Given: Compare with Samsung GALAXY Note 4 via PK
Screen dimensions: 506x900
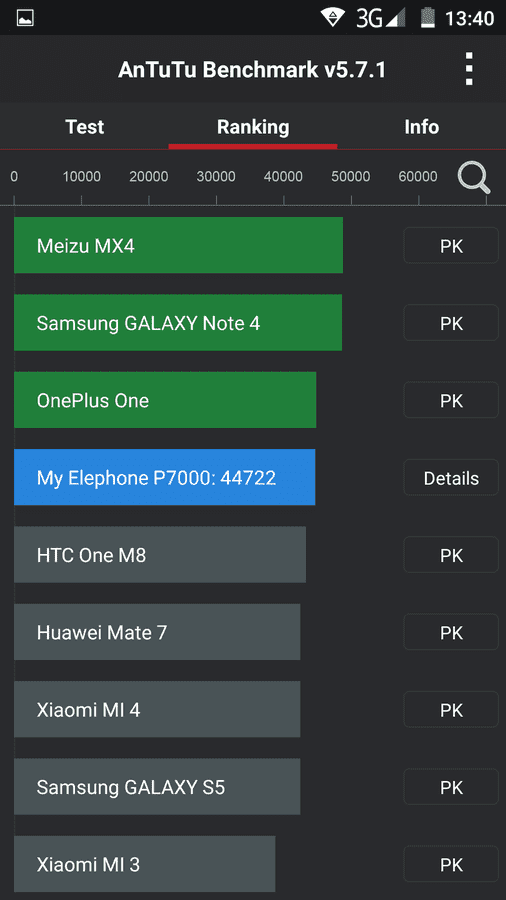Looking at the screenshot, I should pyautogui.click(x=451, y=323).
